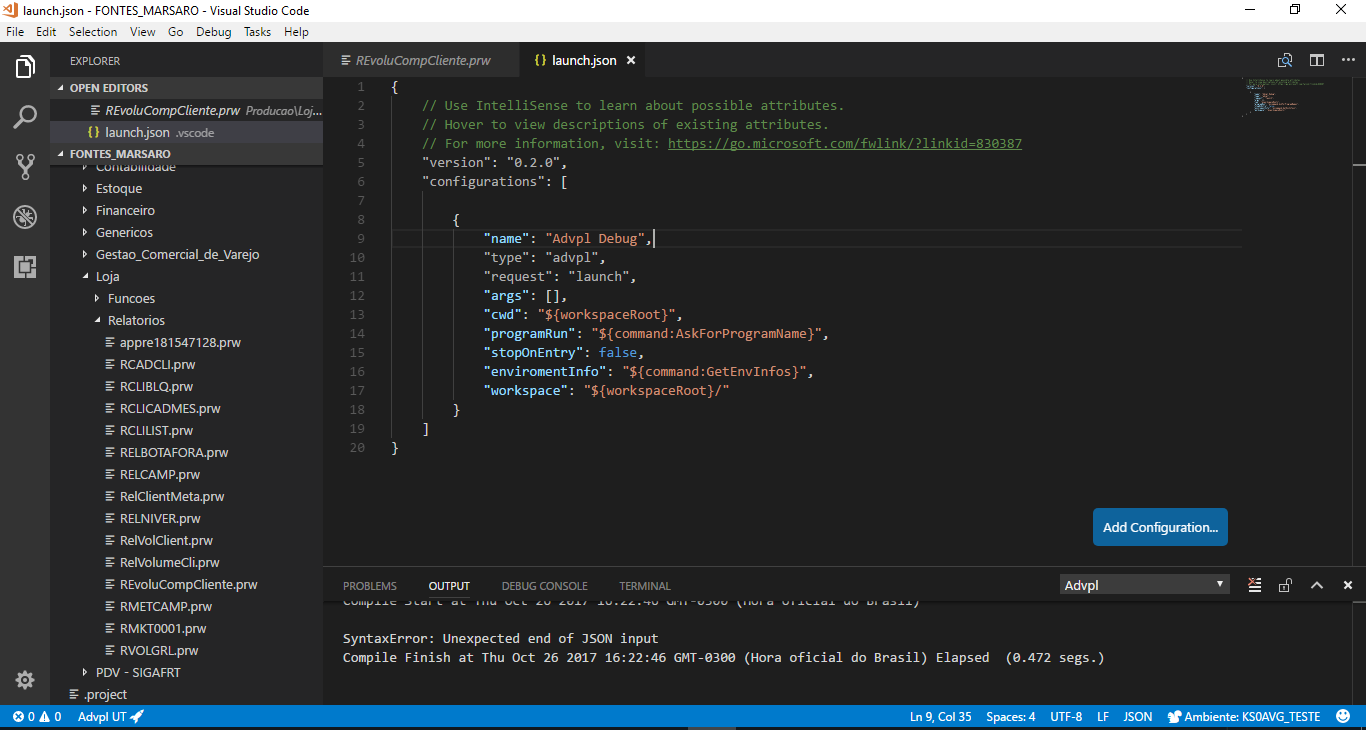Open the Manage gear menu
The image size is (1366, 730).
tap(25, 680)
